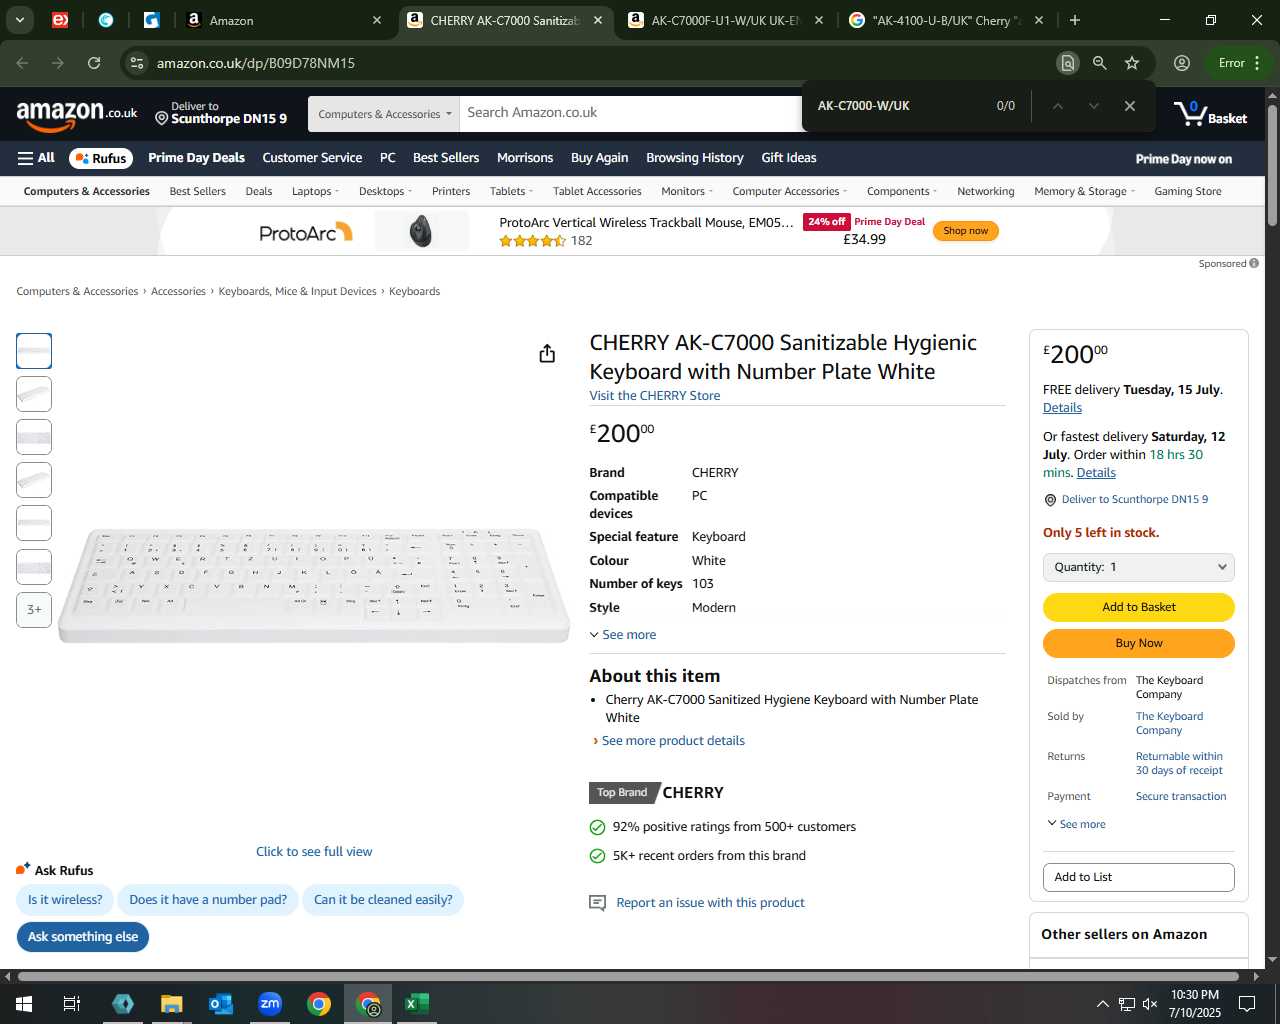Expand the Quantity dropdown

point(1138,567)
